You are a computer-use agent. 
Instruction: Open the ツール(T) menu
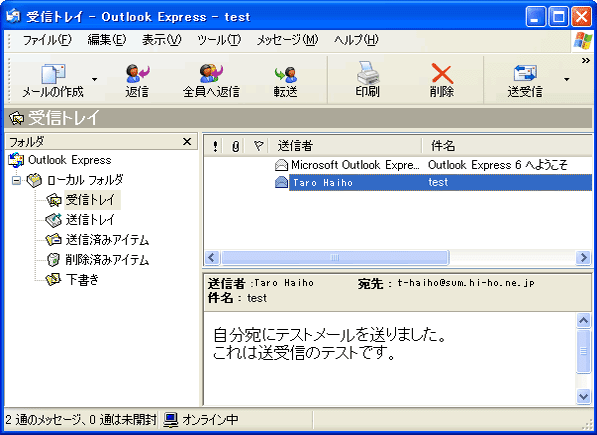pos(219,40)
